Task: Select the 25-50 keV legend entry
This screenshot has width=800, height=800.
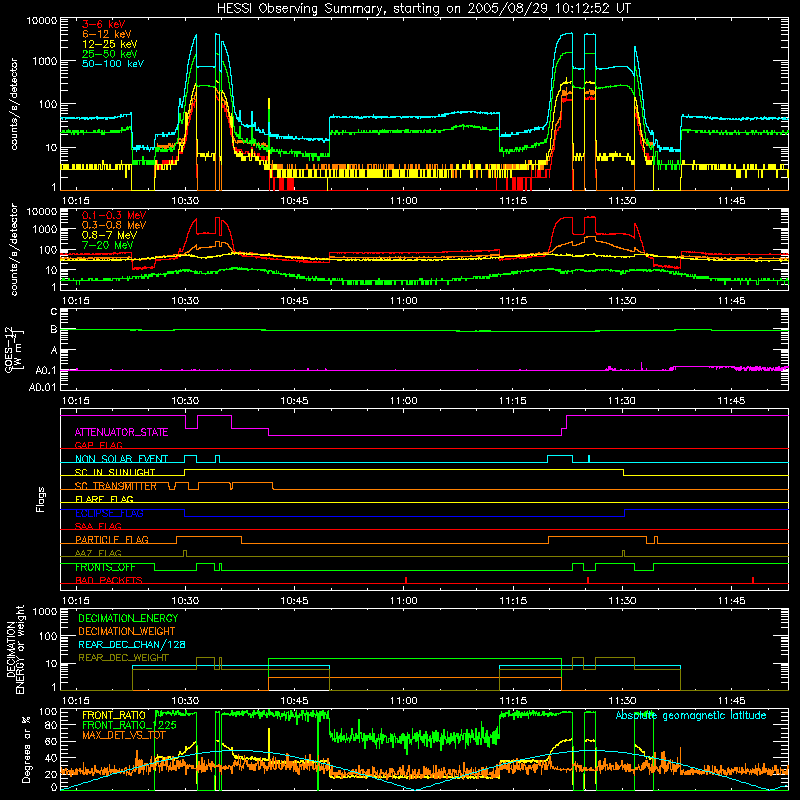Action: click(x=110, y=54)
